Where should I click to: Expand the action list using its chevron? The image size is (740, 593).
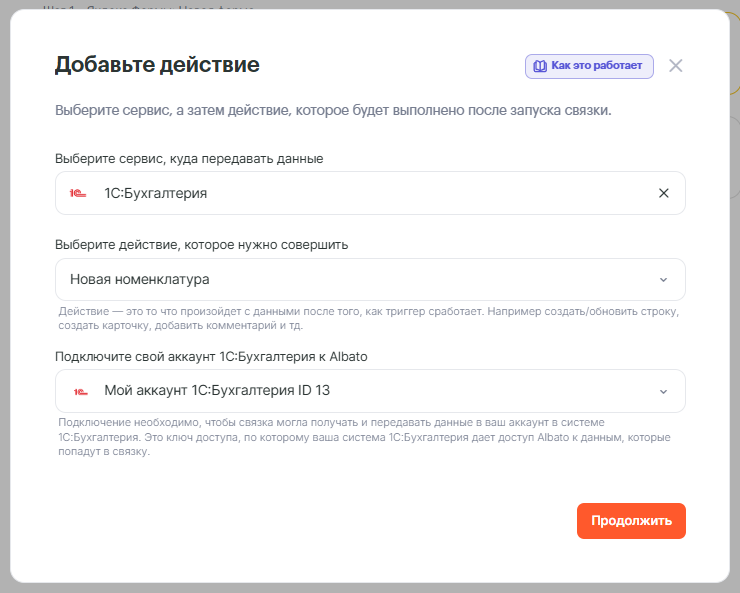(664, 280)
